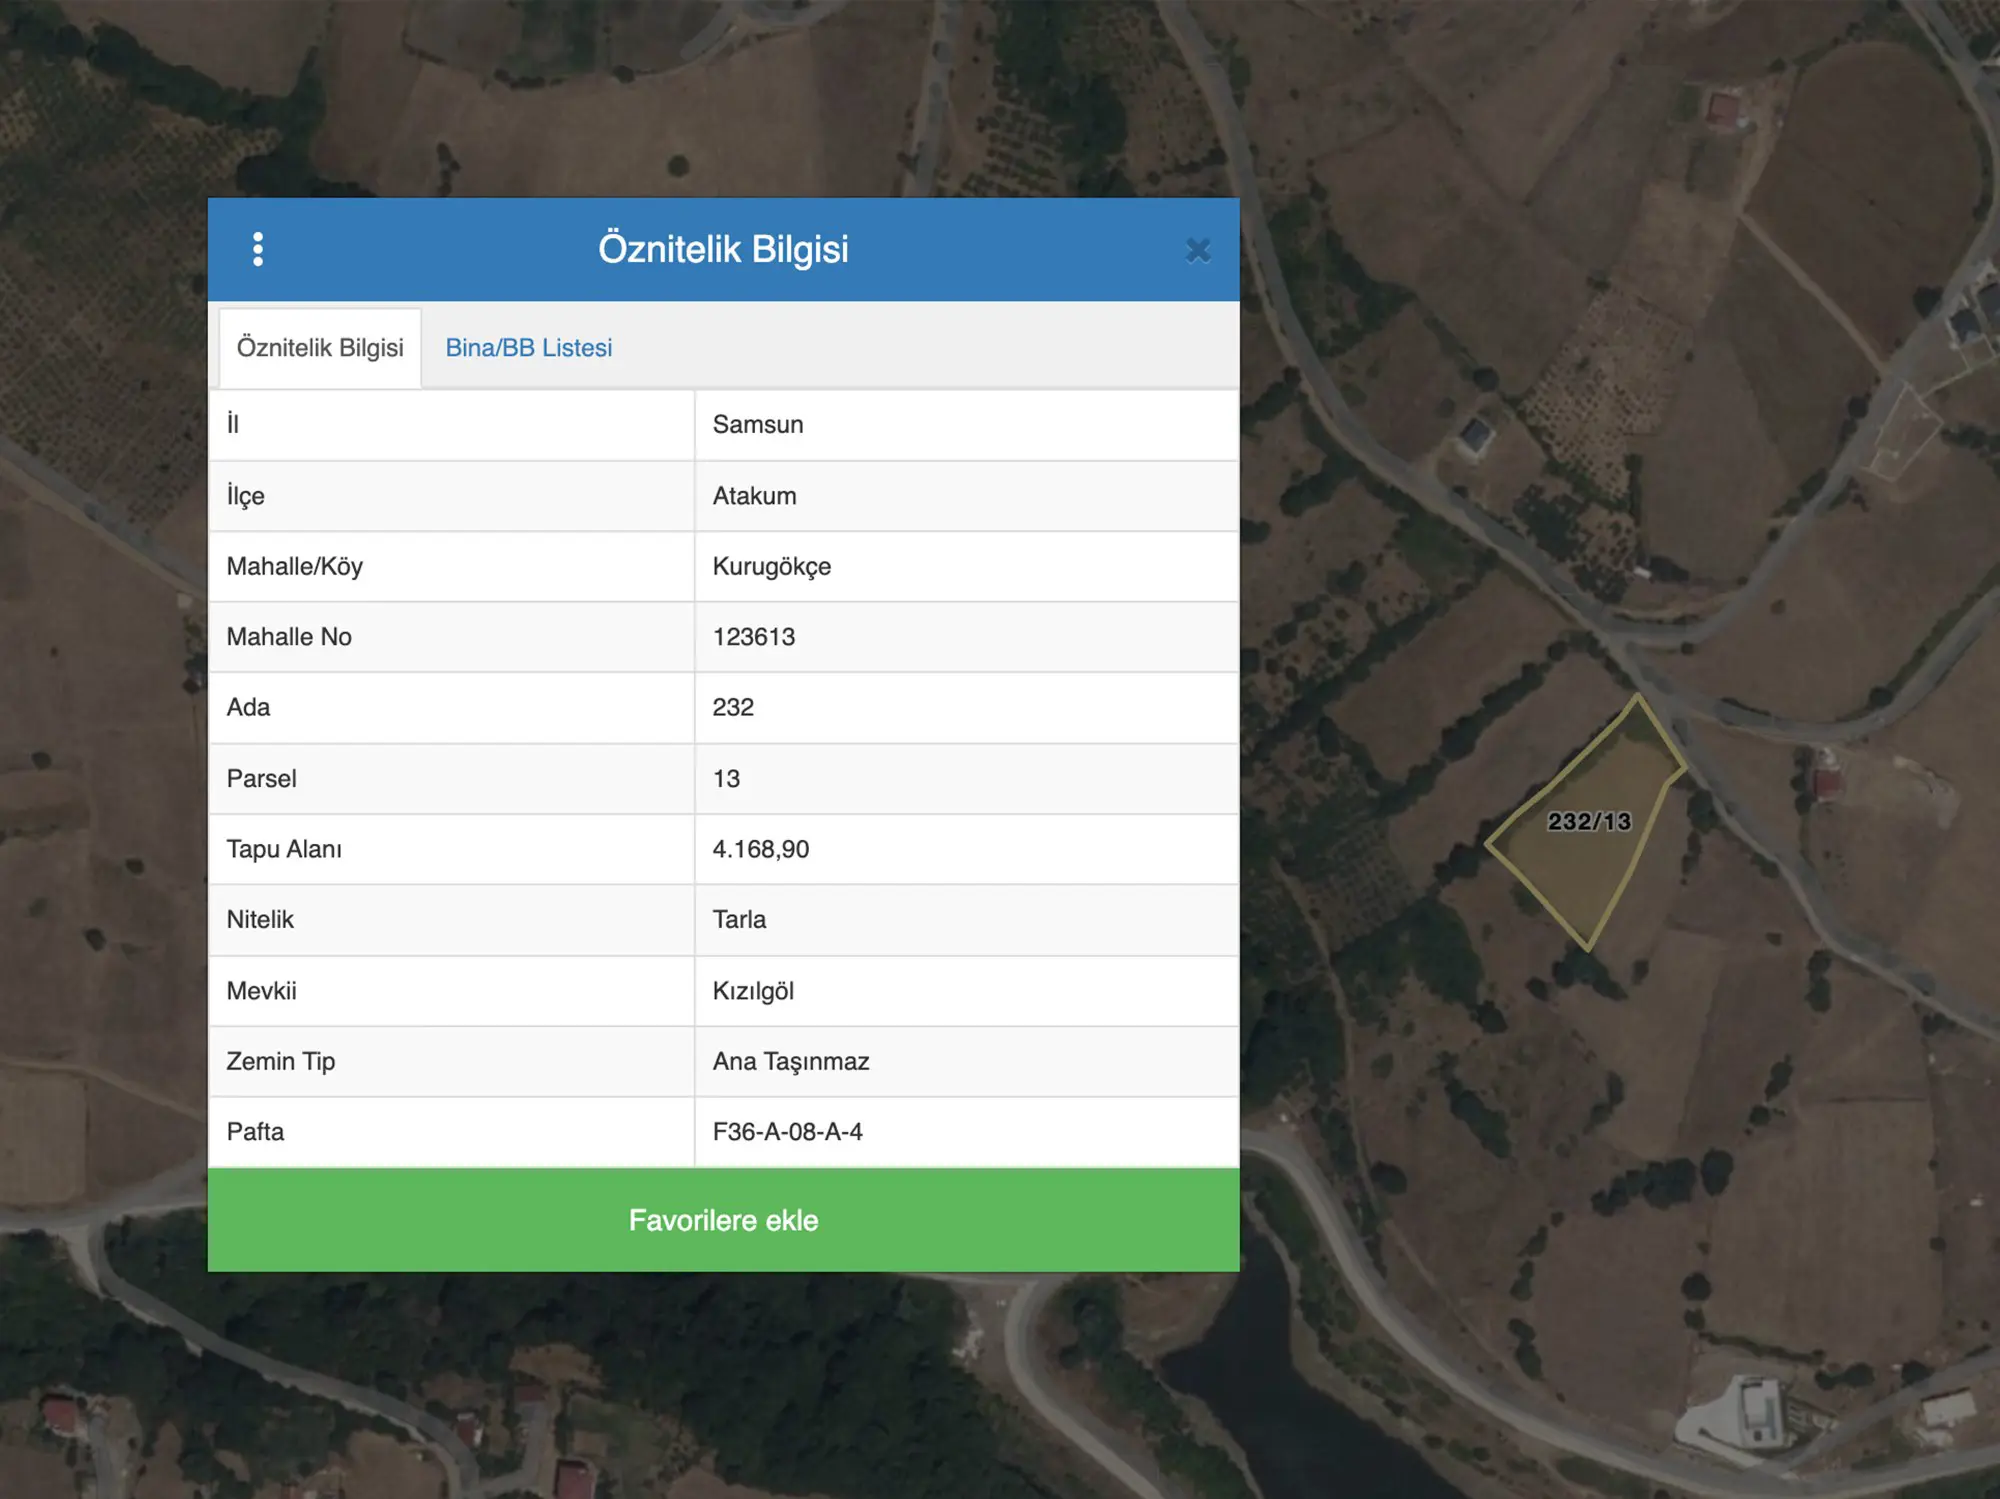Click the Kurugökçe neighborhood value
Viewport: 2000px width, 1499px height.
click(x=771, y=567)
